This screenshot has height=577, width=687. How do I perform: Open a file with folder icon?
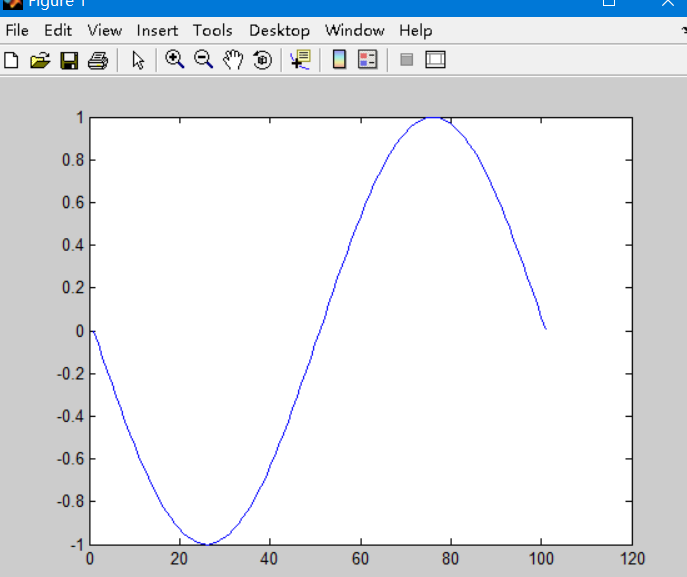click(40, 60)
